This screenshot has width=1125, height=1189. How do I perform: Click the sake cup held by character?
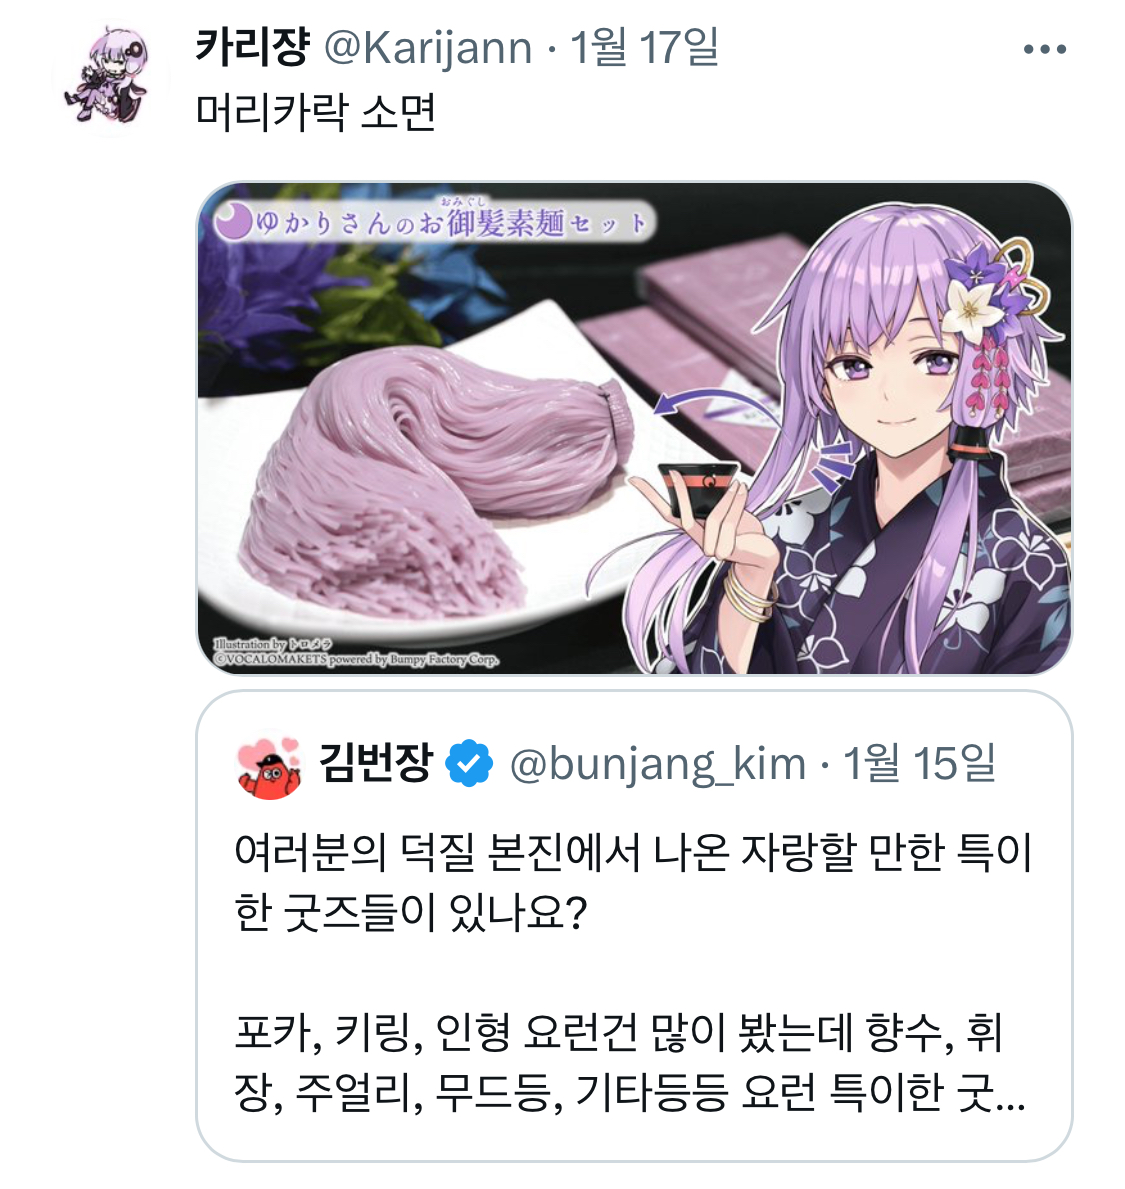click(x=697, y=486)
